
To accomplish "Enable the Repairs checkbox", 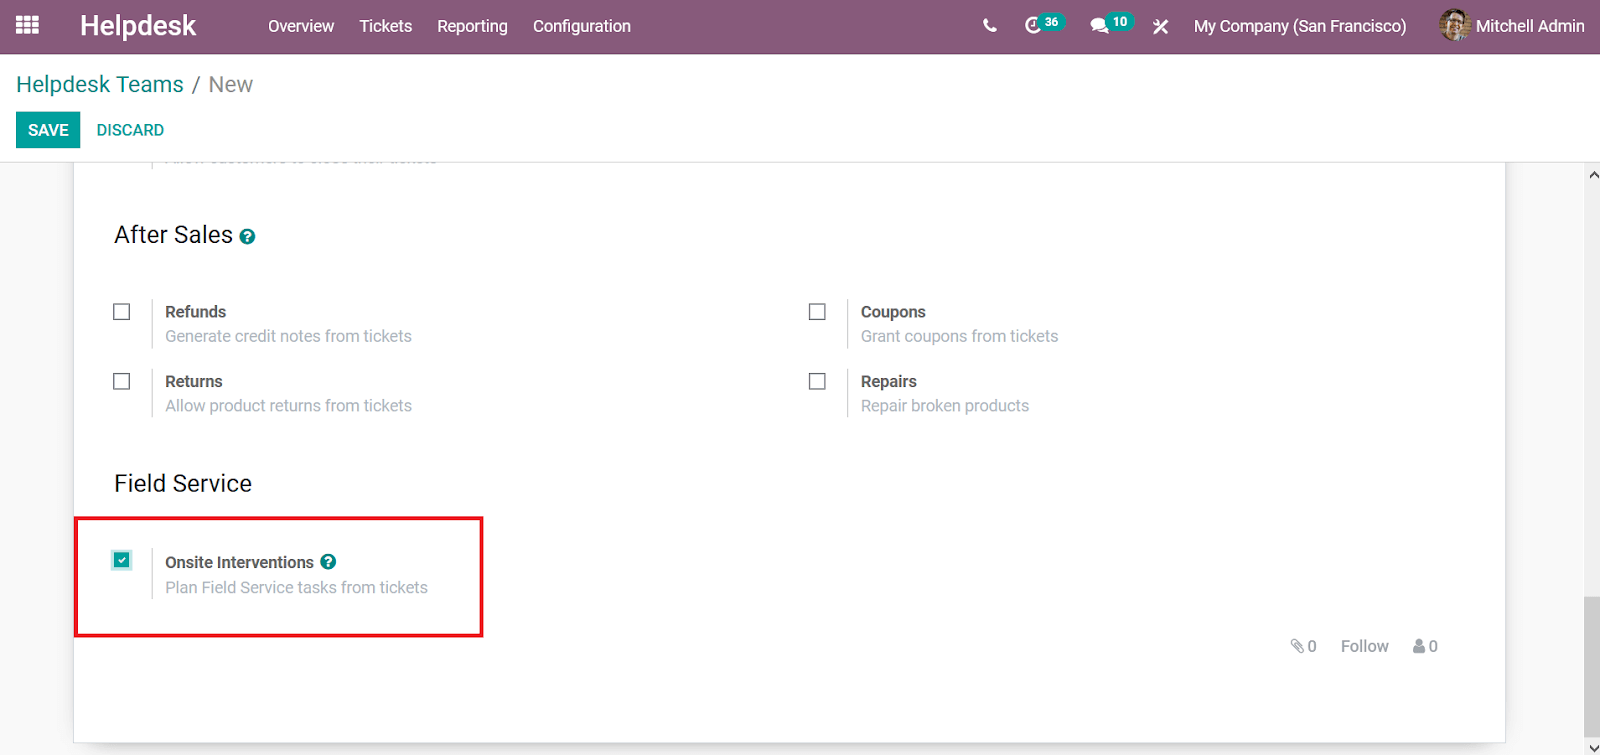I will (x=817, y=381).
